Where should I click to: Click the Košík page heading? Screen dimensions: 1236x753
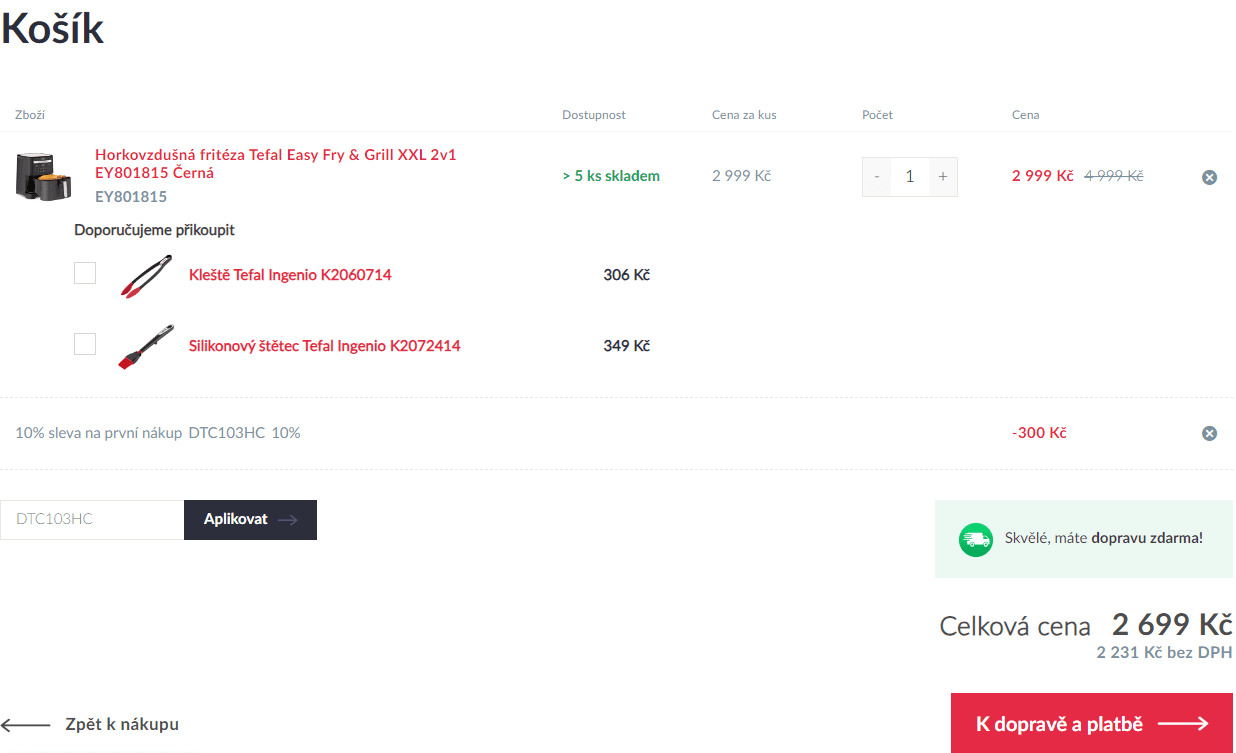tap(53, 29)
